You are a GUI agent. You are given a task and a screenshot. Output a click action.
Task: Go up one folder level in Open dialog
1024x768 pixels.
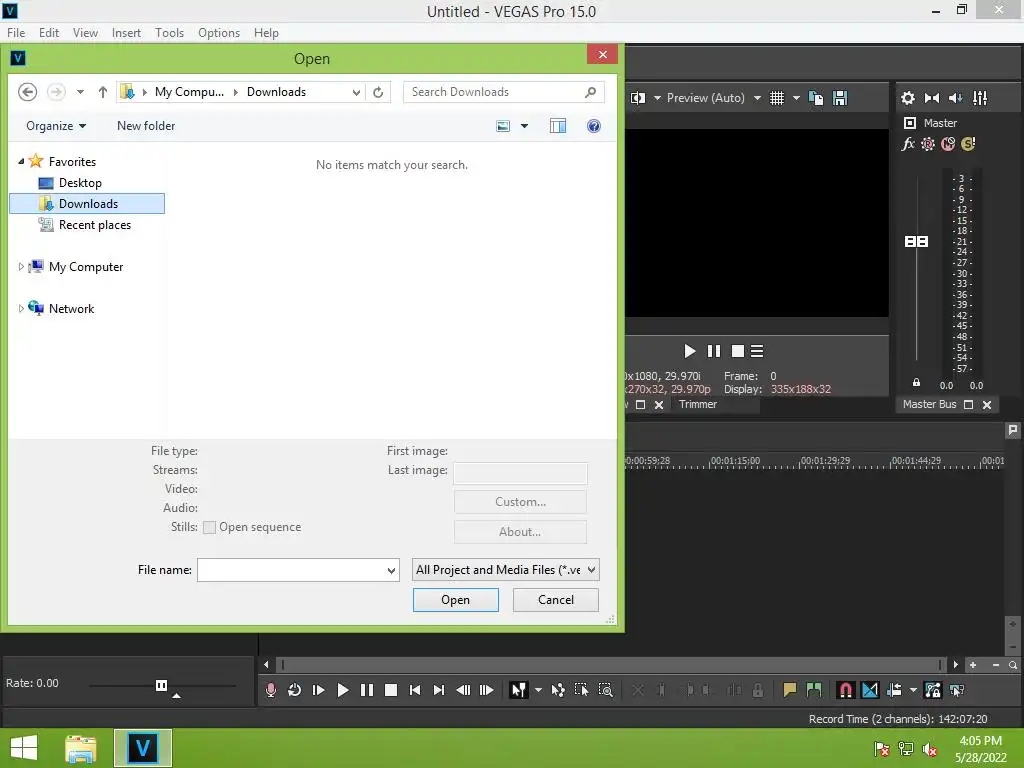(x=103, y=92)
